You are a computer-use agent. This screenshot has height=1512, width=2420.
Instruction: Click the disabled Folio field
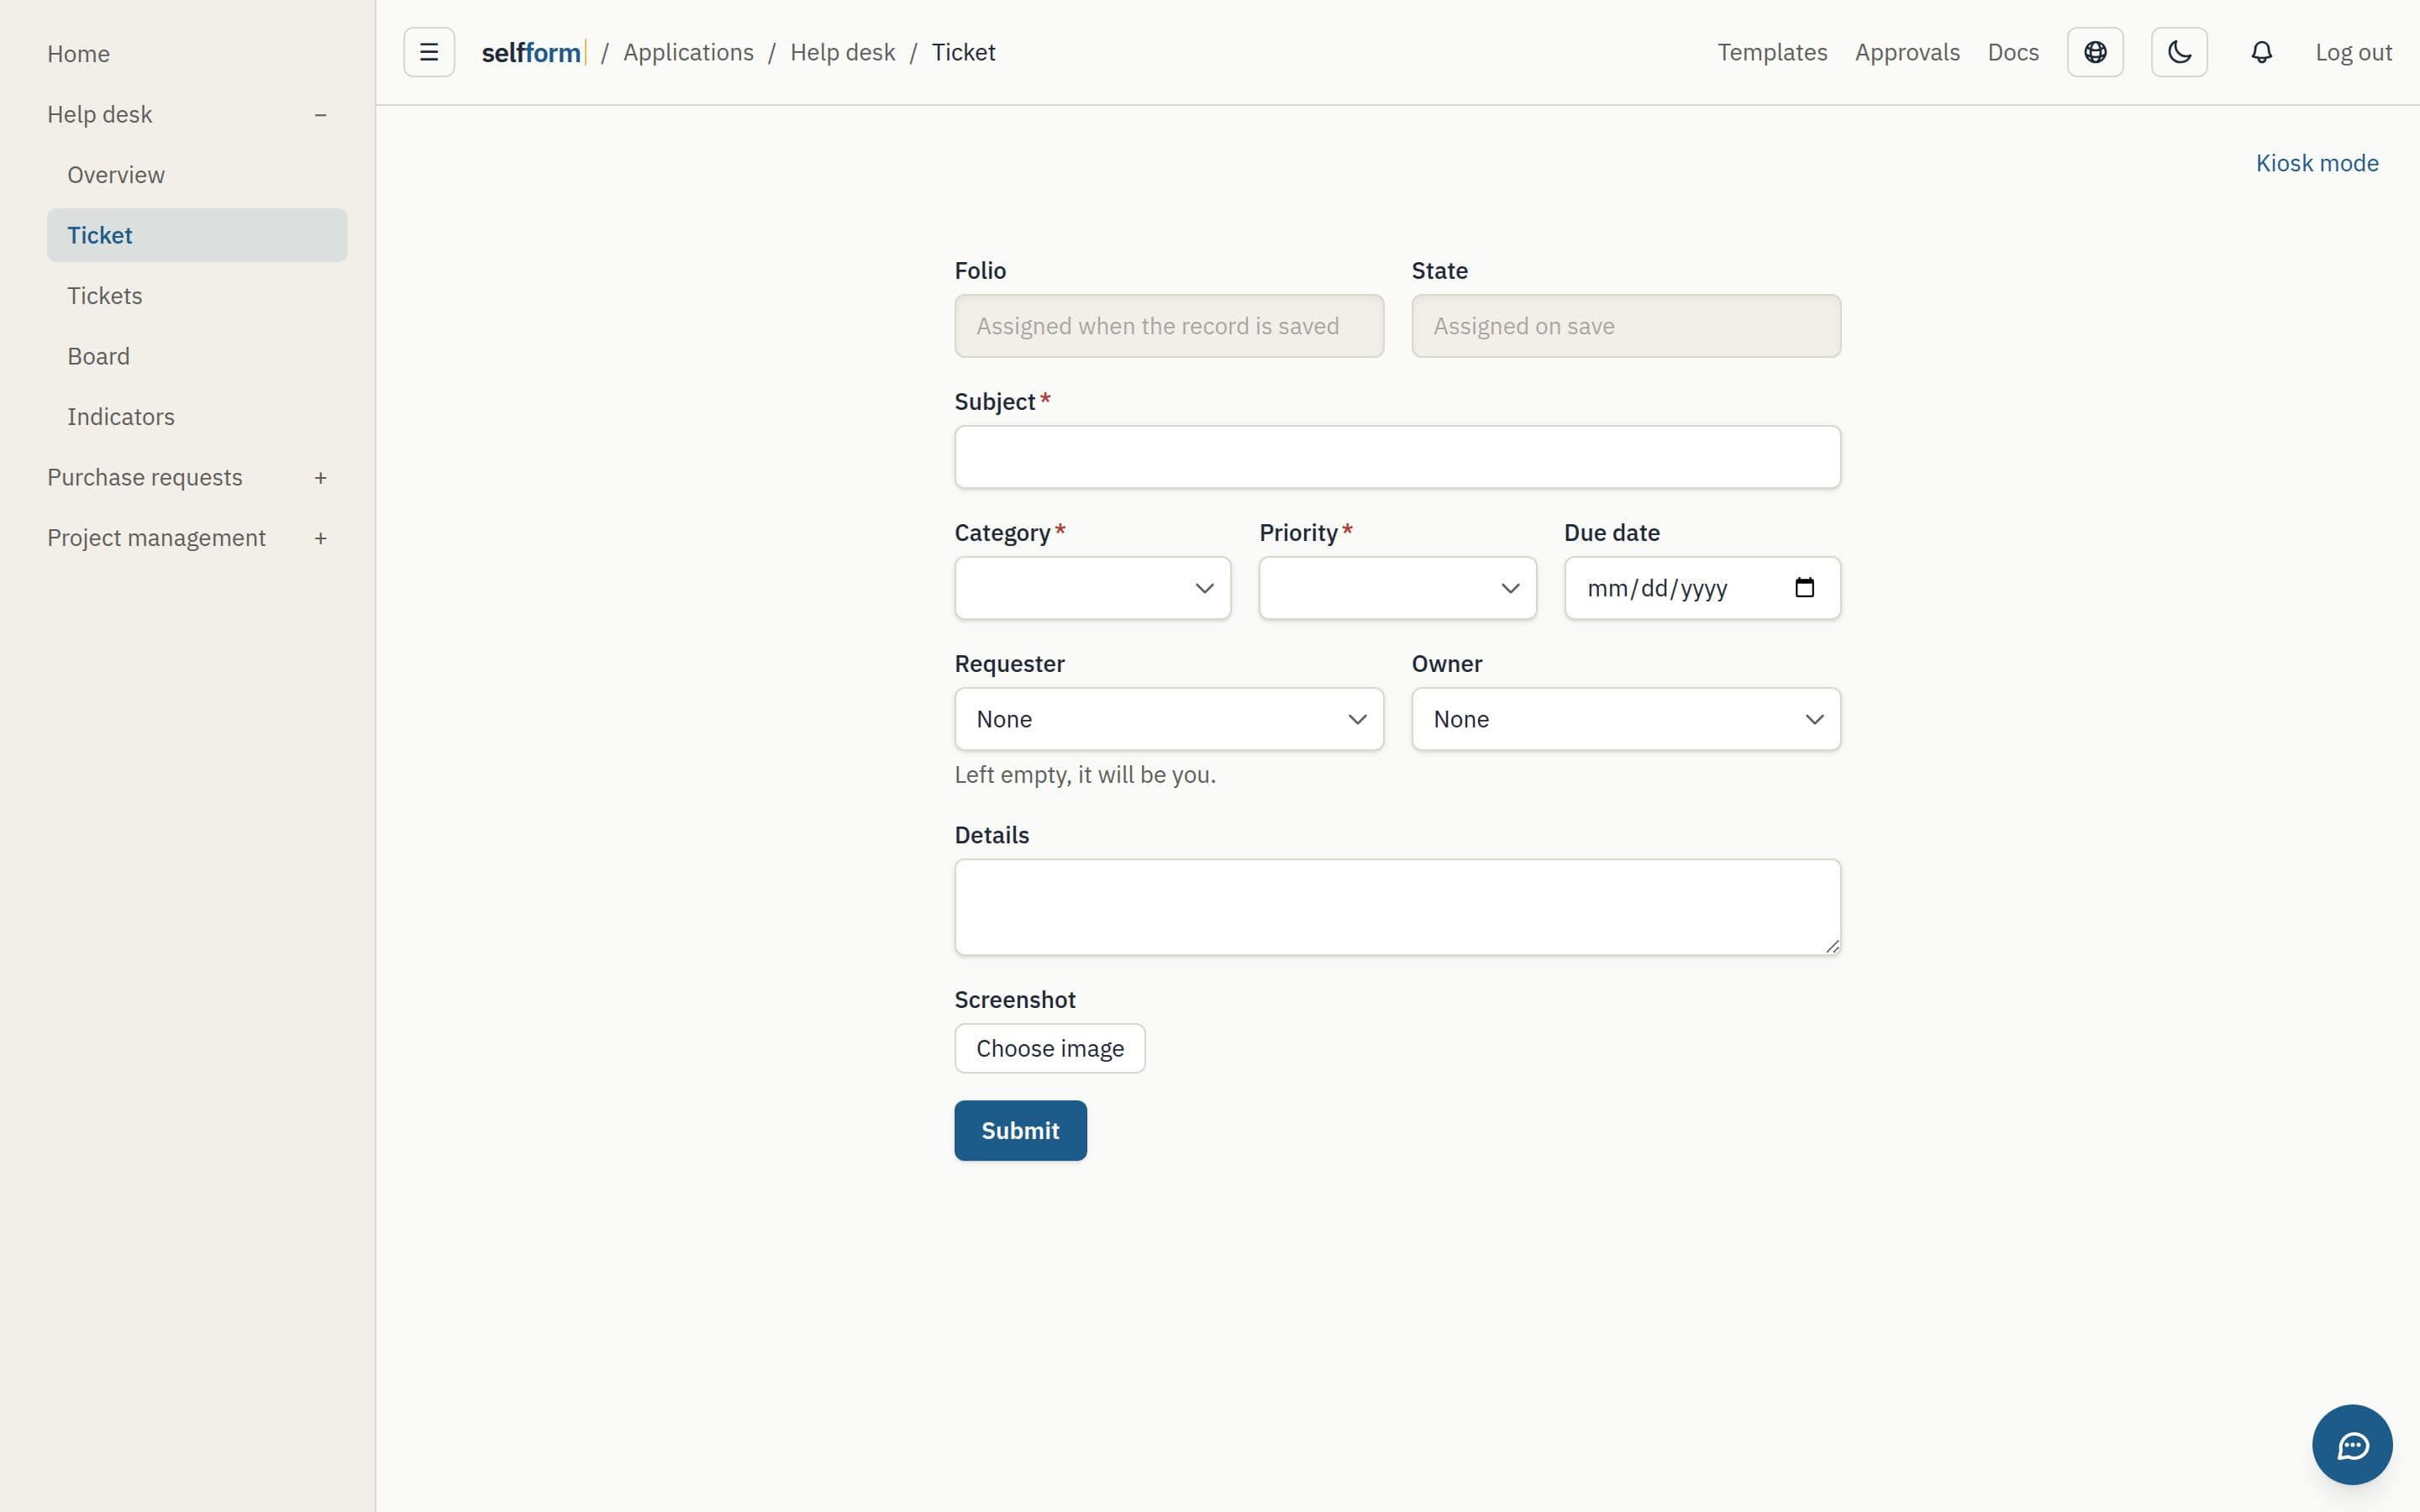[x=1169, y=326]
